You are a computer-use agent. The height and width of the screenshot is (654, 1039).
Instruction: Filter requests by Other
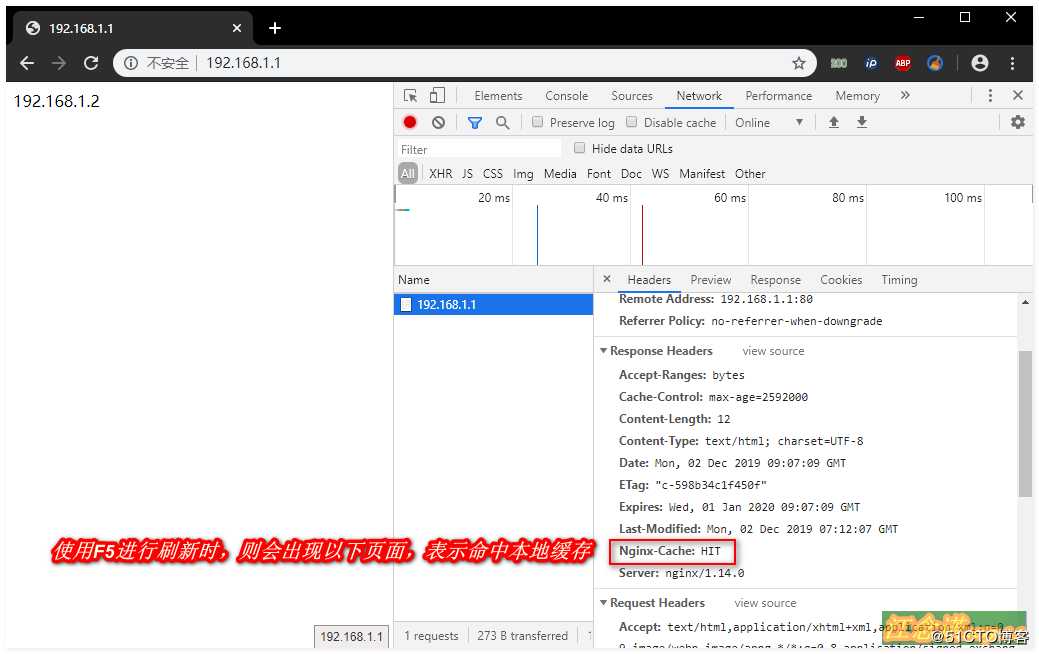click(749, 174)
